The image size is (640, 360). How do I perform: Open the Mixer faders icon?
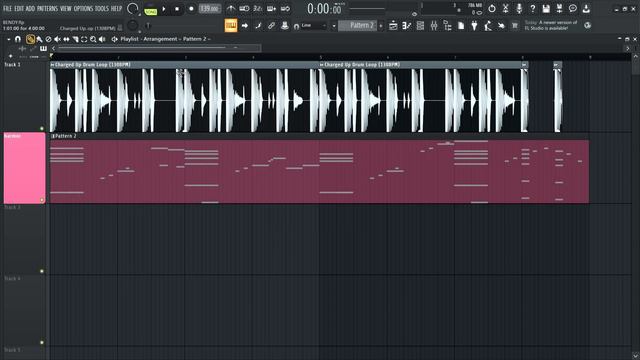tap(433, 25)
